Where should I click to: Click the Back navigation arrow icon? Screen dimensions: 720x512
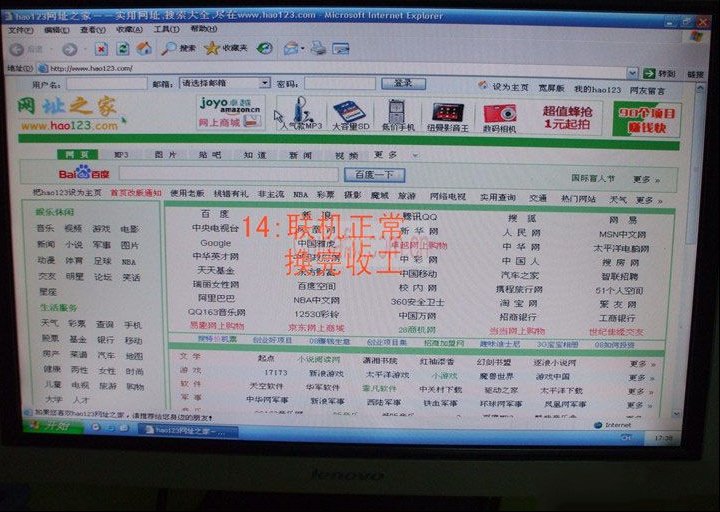17,49
